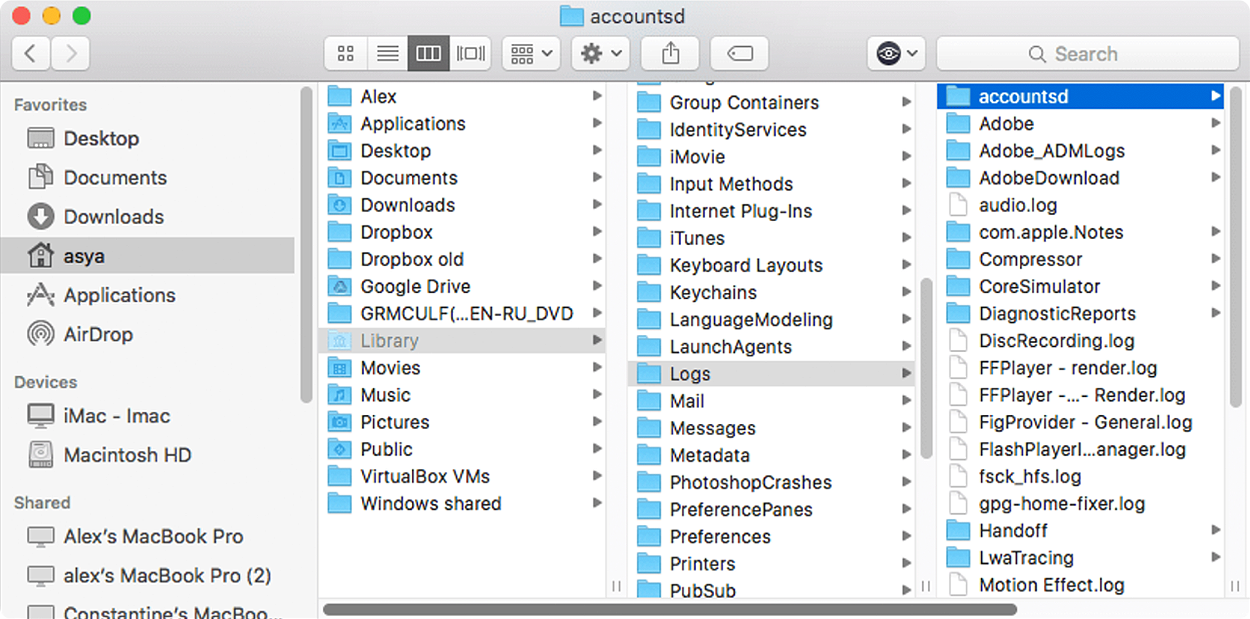Select the asya home folder in sidebar

pyautogui.click(x=148, y=255)
